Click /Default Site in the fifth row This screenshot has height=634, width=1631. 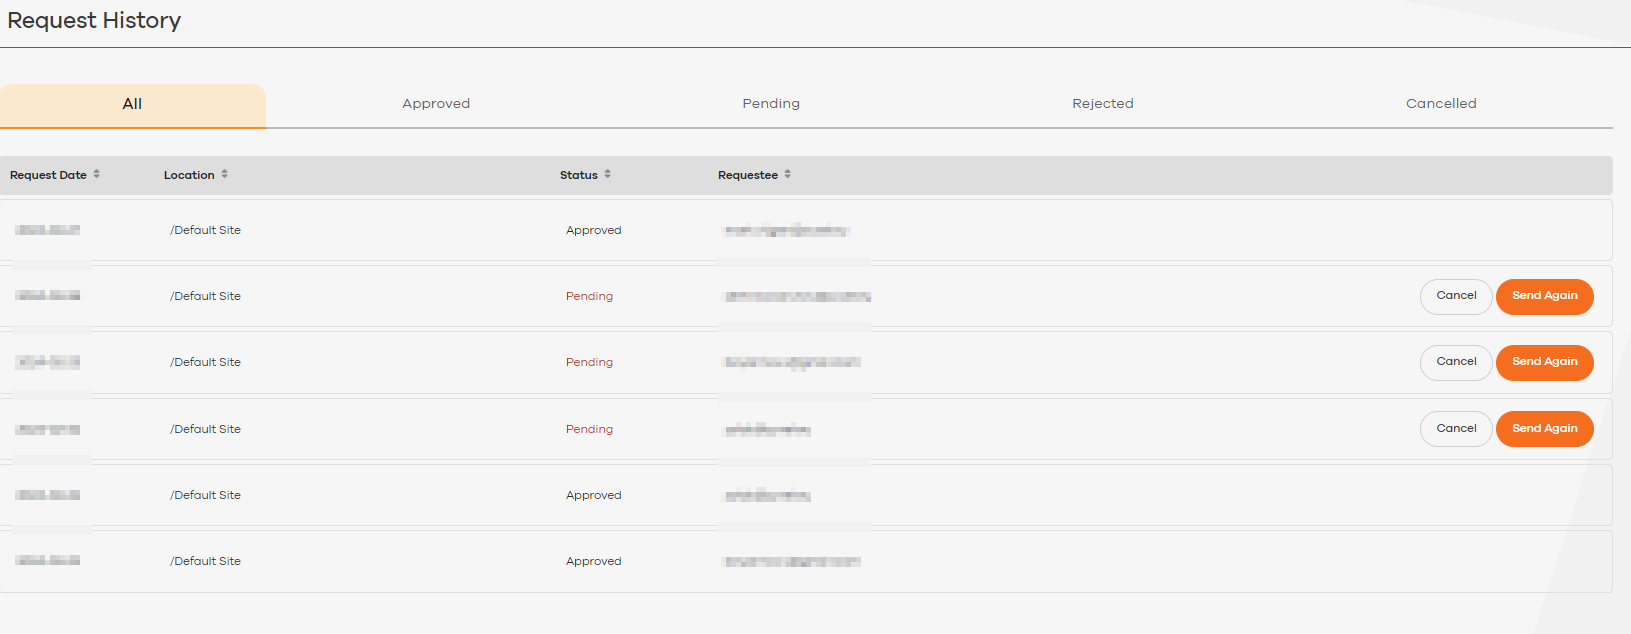[x=205, y=496]
